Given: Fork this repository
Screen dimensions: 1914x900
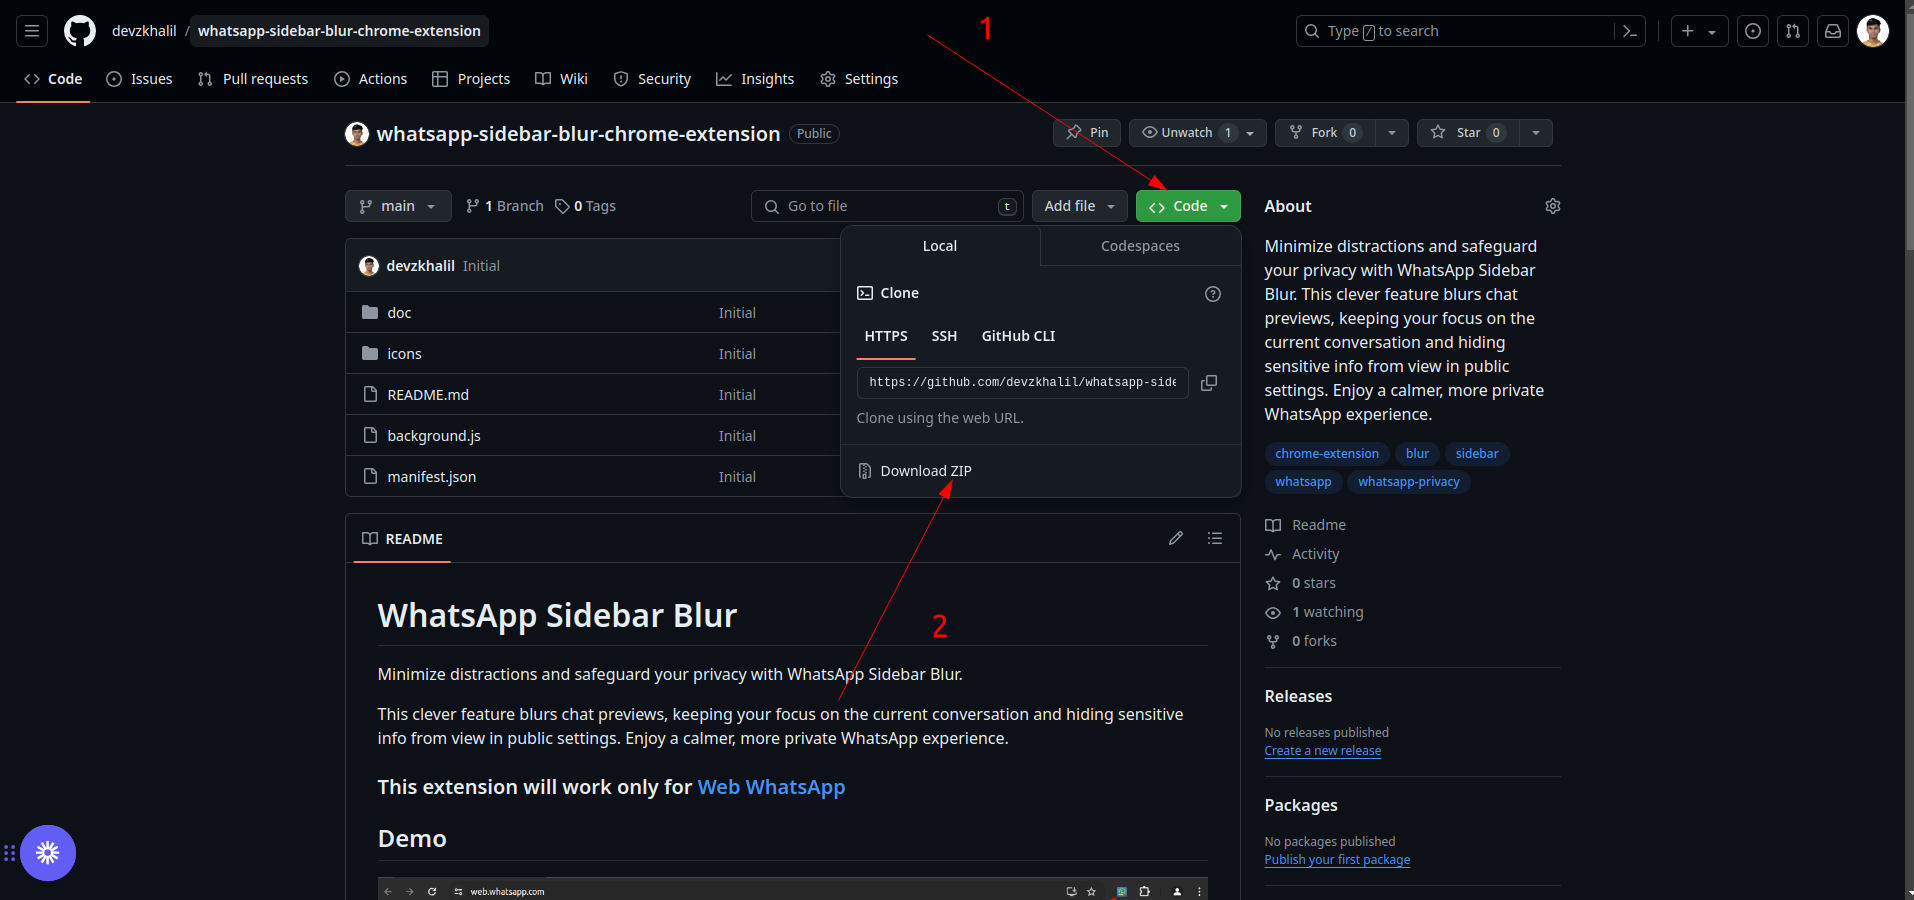Looking at the screenshot, I should coord(1325,133).
